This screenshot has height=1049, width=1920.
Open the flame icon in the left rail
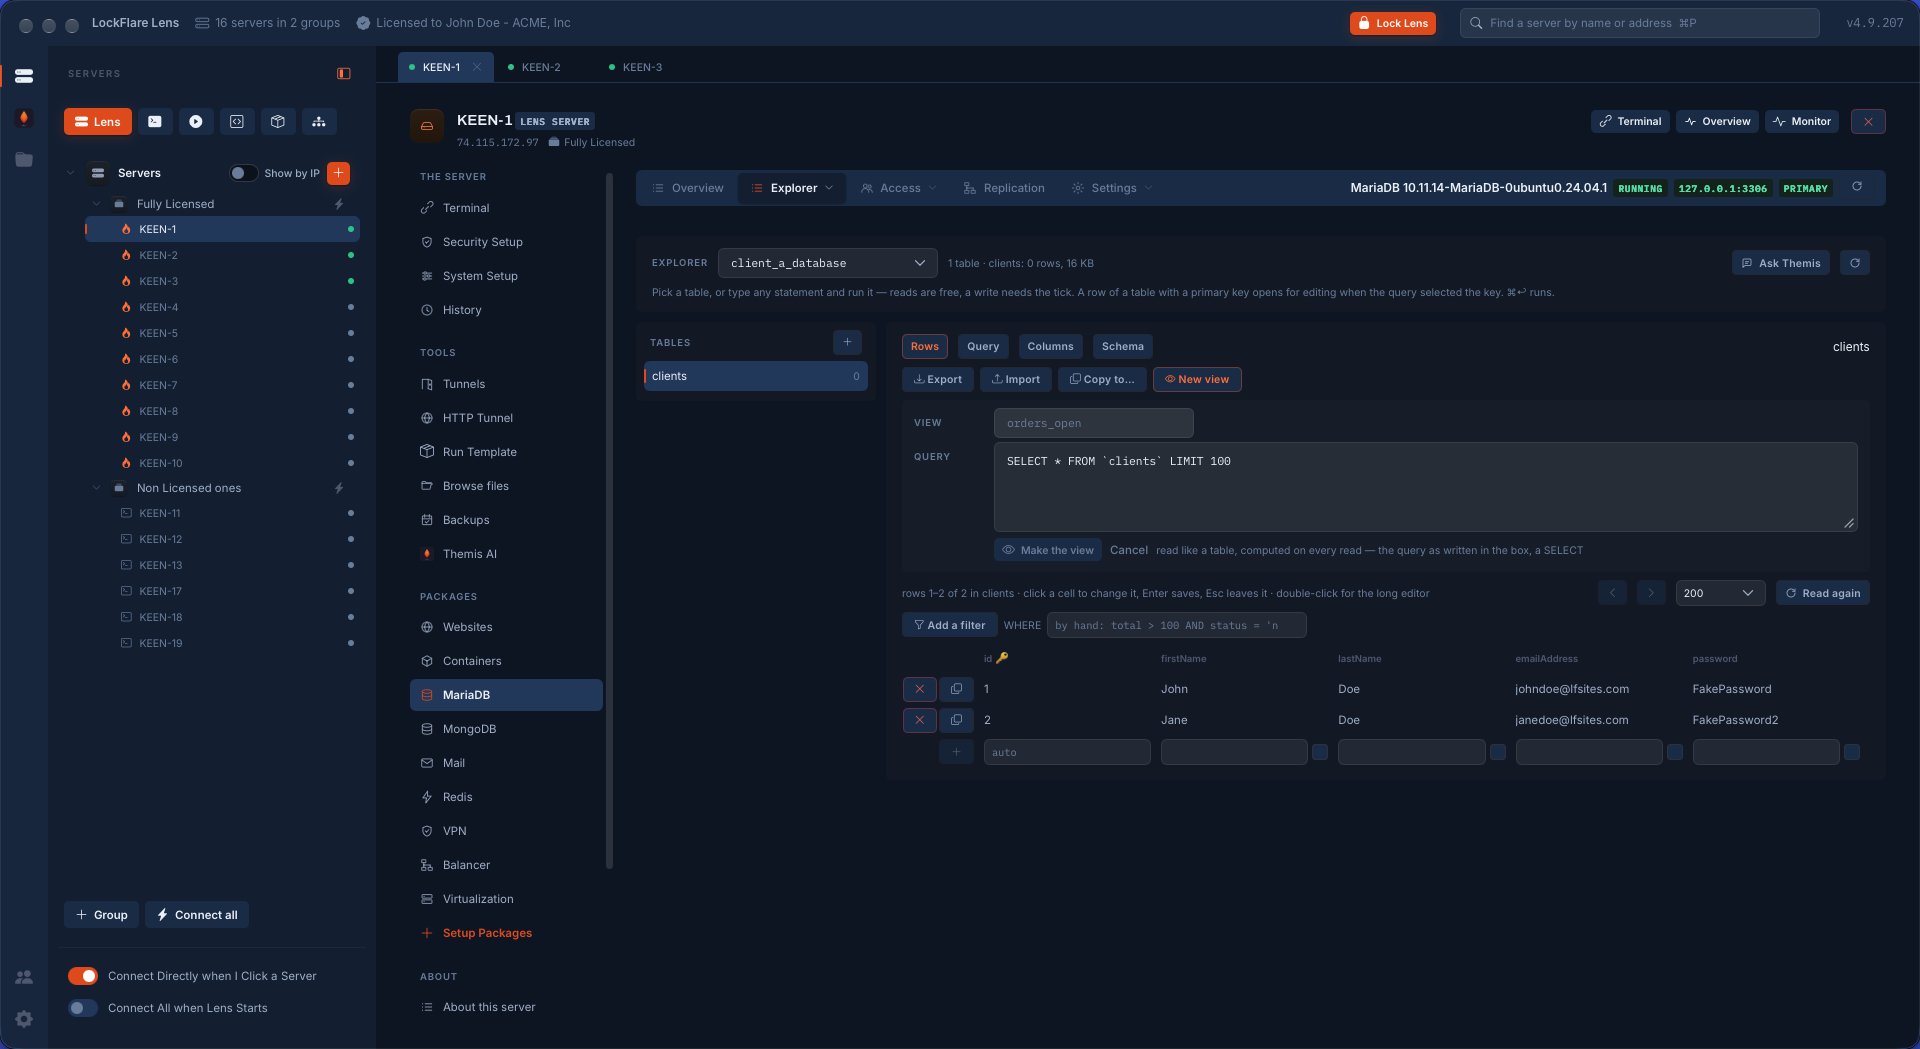pos(24,118)
